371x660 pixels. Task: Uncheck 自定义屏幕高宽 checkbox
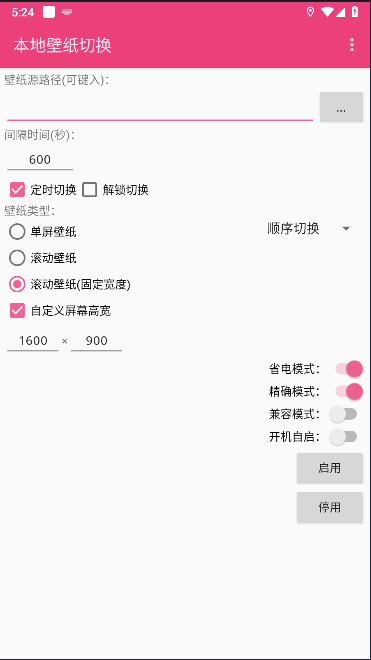click(18, 311)
